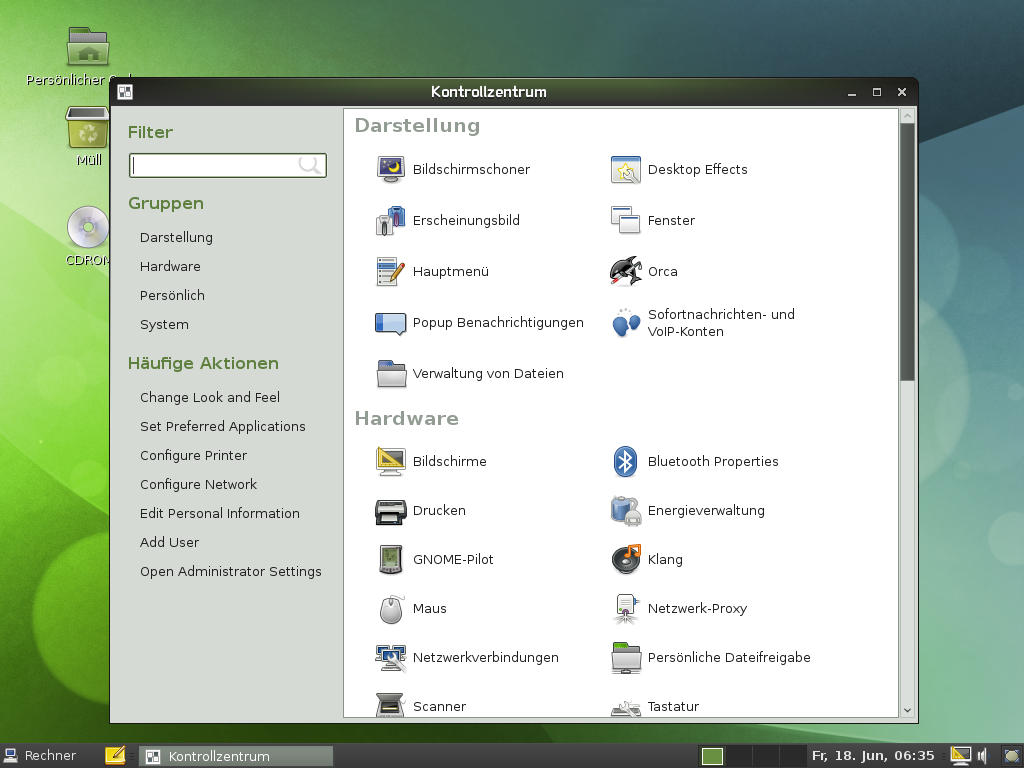Click the scrollbar down arrow

coord(907,710)
